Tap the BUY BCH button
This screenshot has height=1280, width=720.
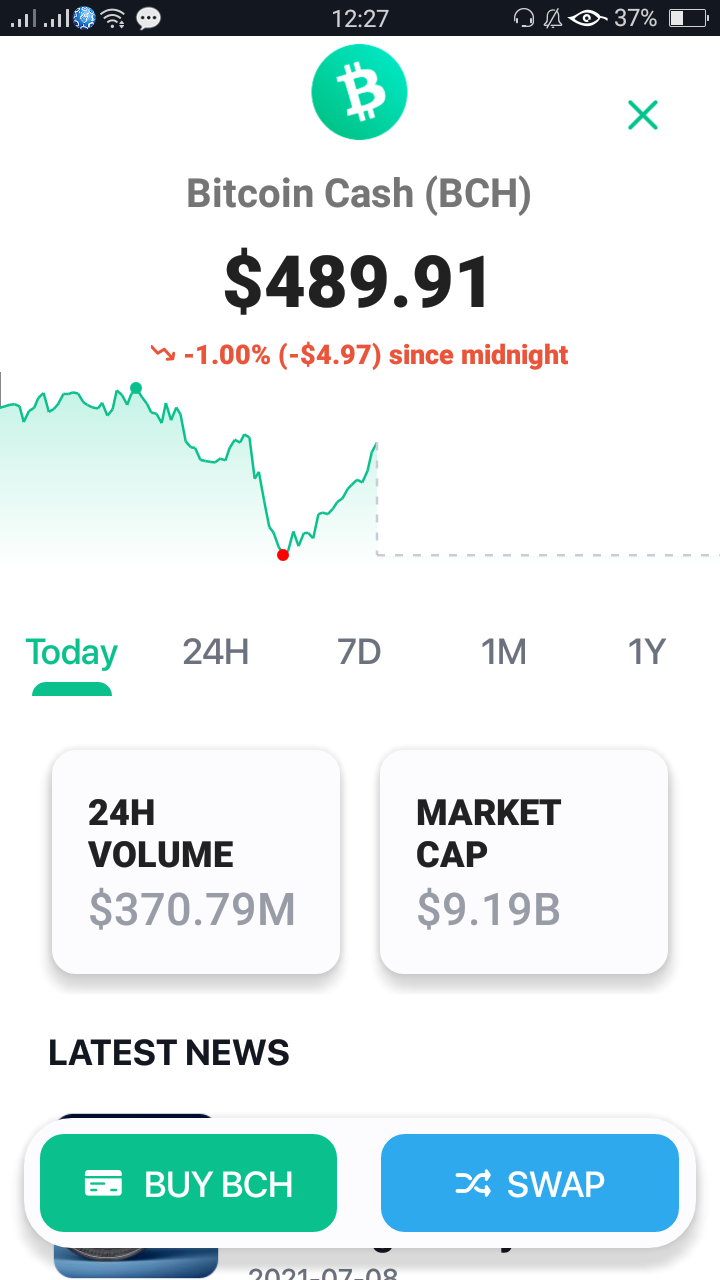[x=188, y=1183]
